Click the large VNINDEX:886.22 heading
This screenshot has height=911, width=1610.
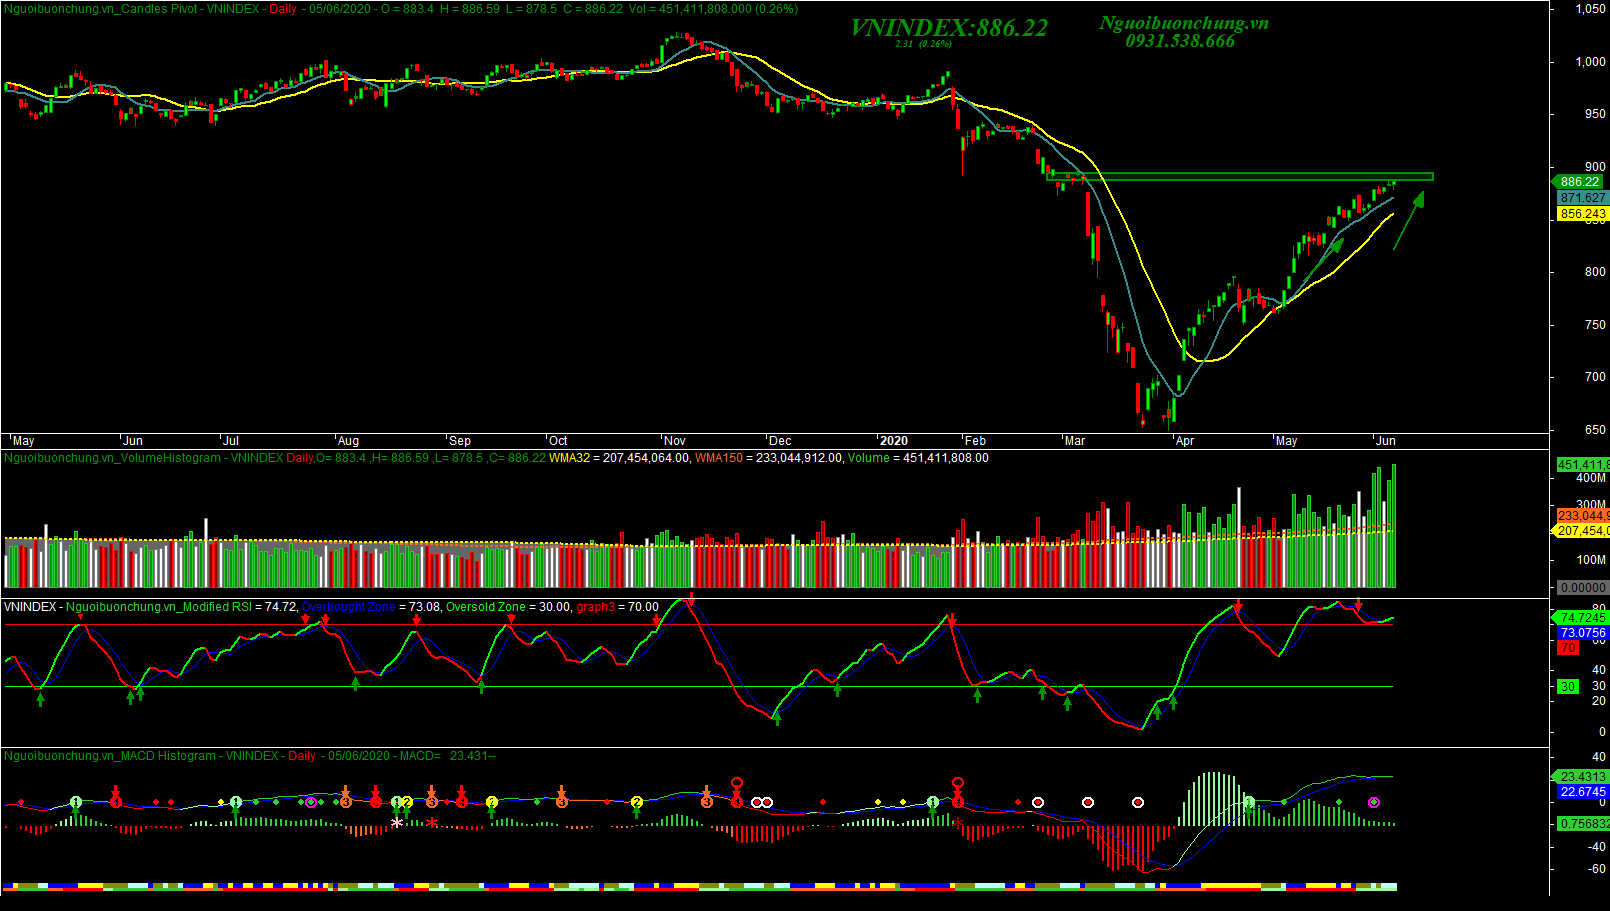(x=949, y=28)
